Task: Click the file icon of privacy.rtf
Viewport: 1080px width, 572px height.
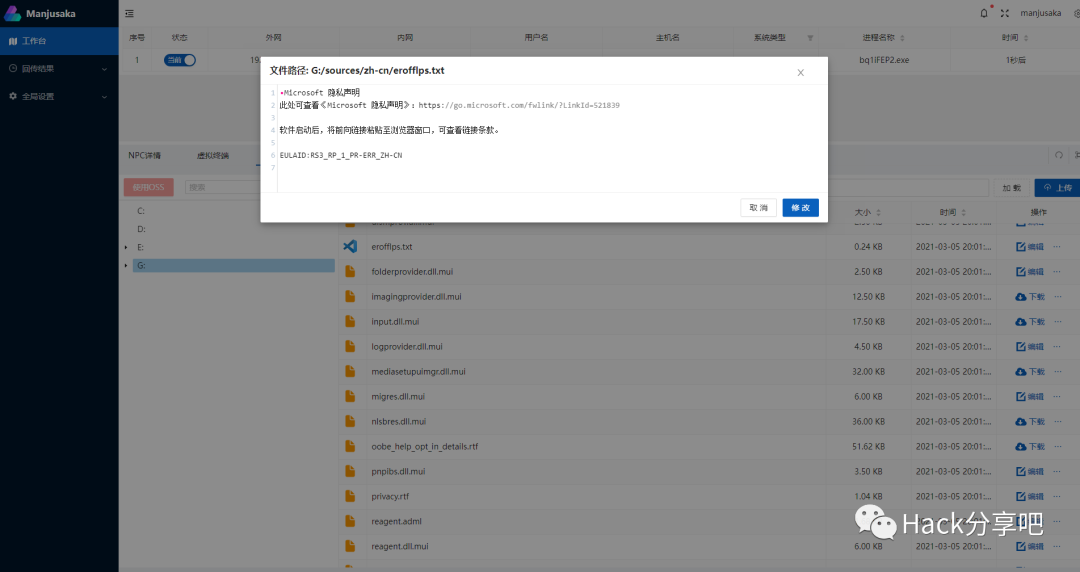Action: coord(350,496)
